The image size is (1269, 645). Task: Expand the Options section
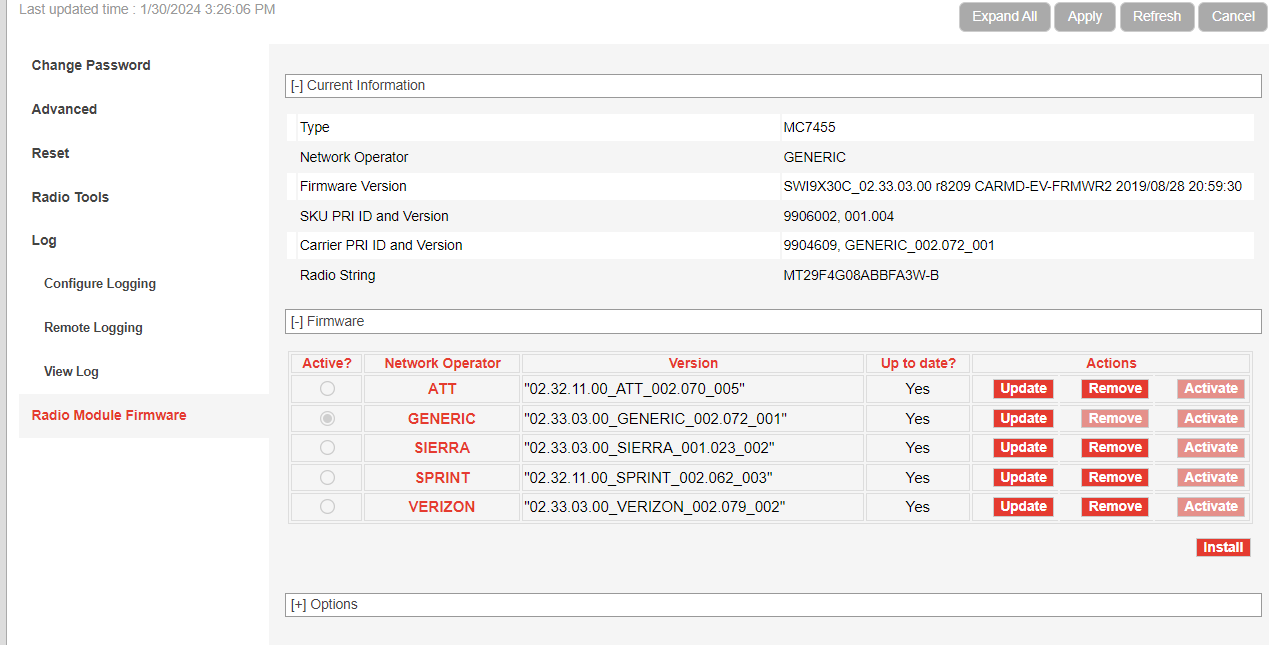tap(298, 605)
